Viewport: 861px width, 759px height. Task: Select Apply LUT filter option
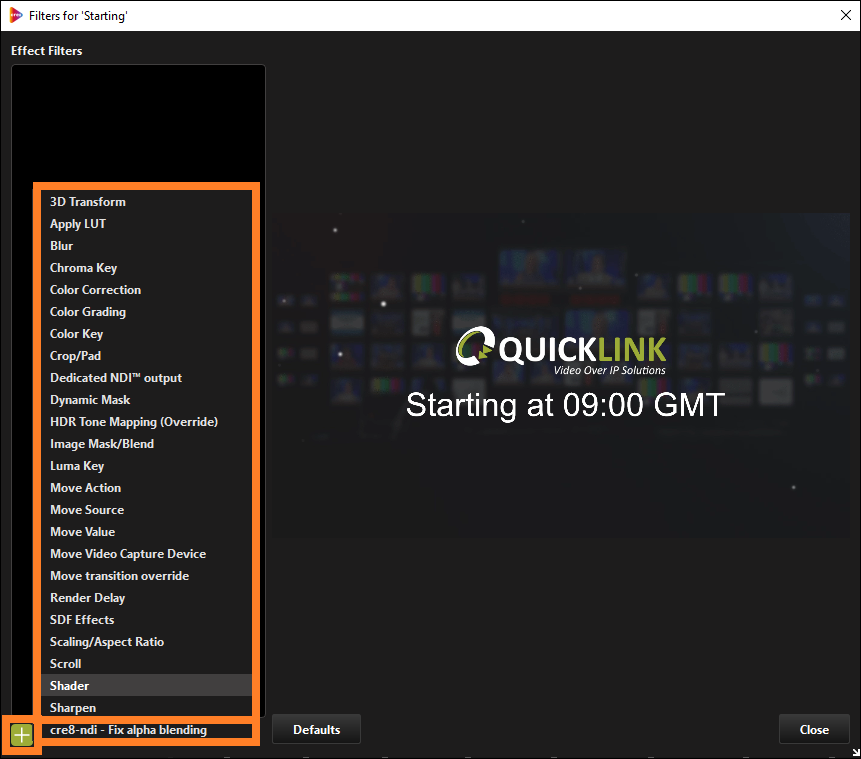click(x=146, y=224)
